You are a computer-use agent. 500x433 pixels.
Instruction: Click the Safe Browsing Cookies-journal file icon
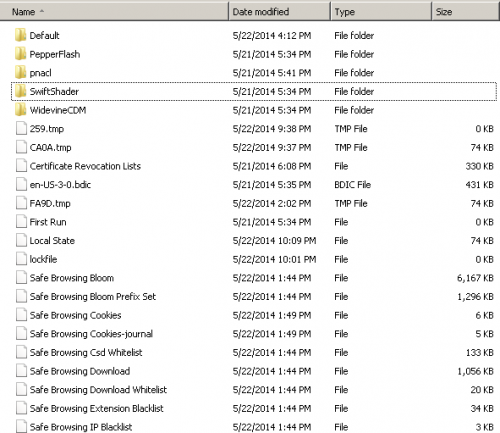[x=21, y=334]
